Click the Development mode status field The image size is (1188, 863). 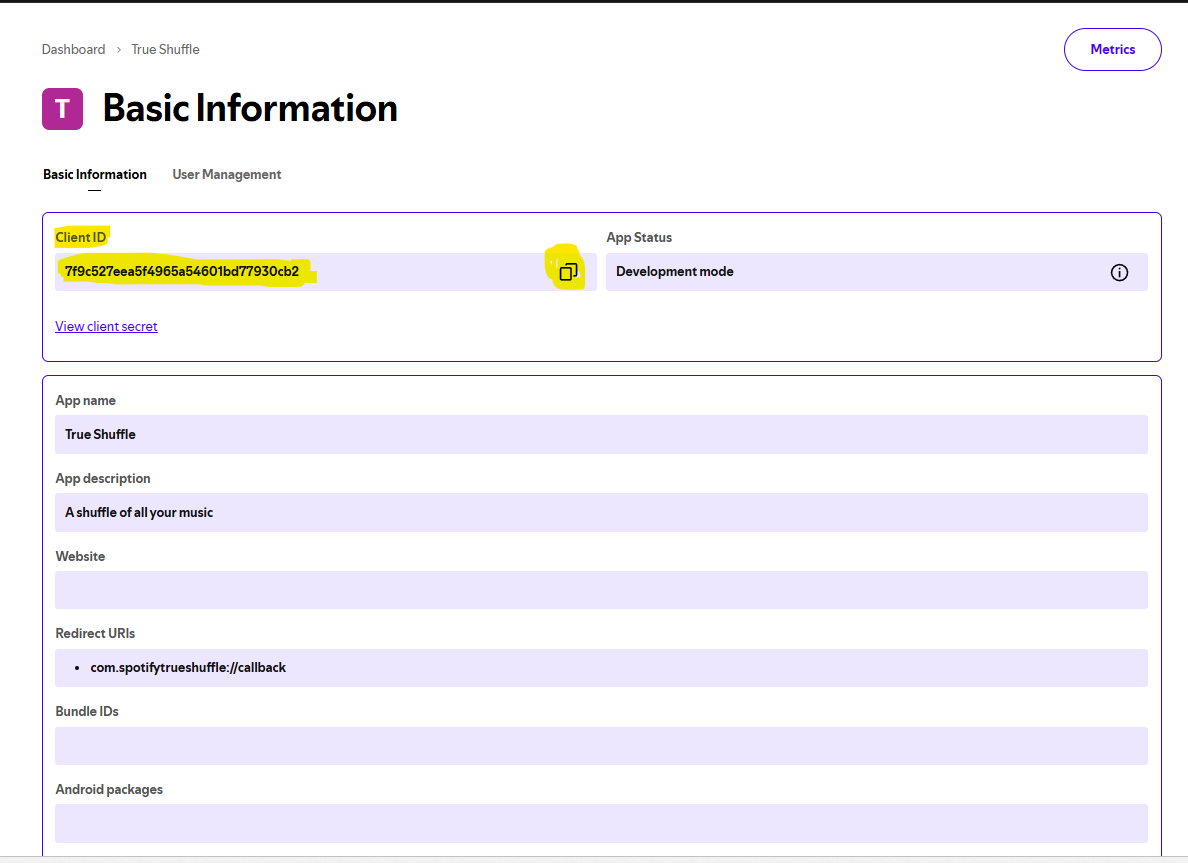click(877, 272)
